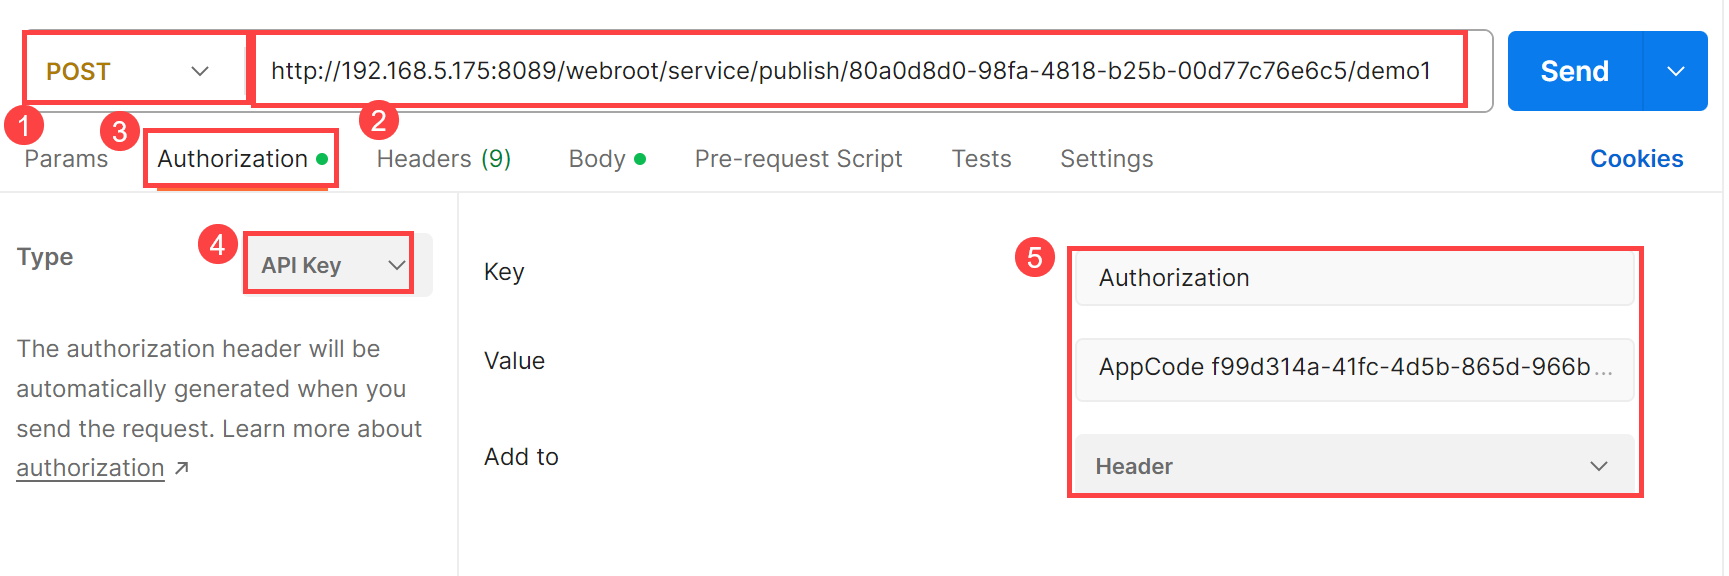
Task: Switch to the Body tab
Action: (x=597, y=159)
